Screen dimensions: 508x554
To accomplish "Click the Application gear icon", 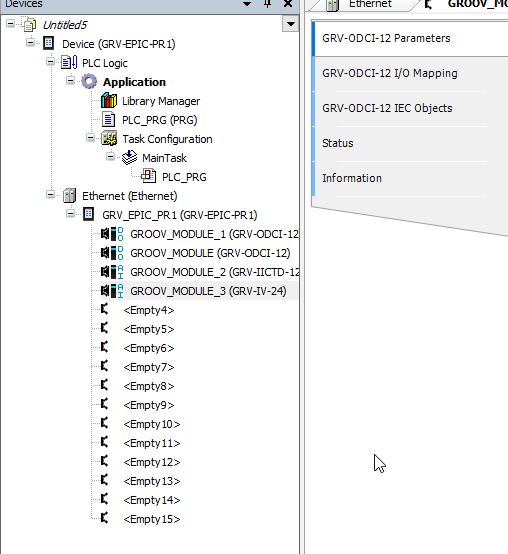I will pyautogui.click(x=89, y=82).
